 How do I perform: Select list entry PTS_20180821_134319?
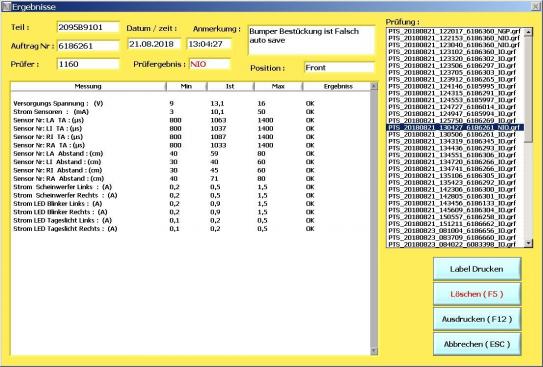pos(454,141)
